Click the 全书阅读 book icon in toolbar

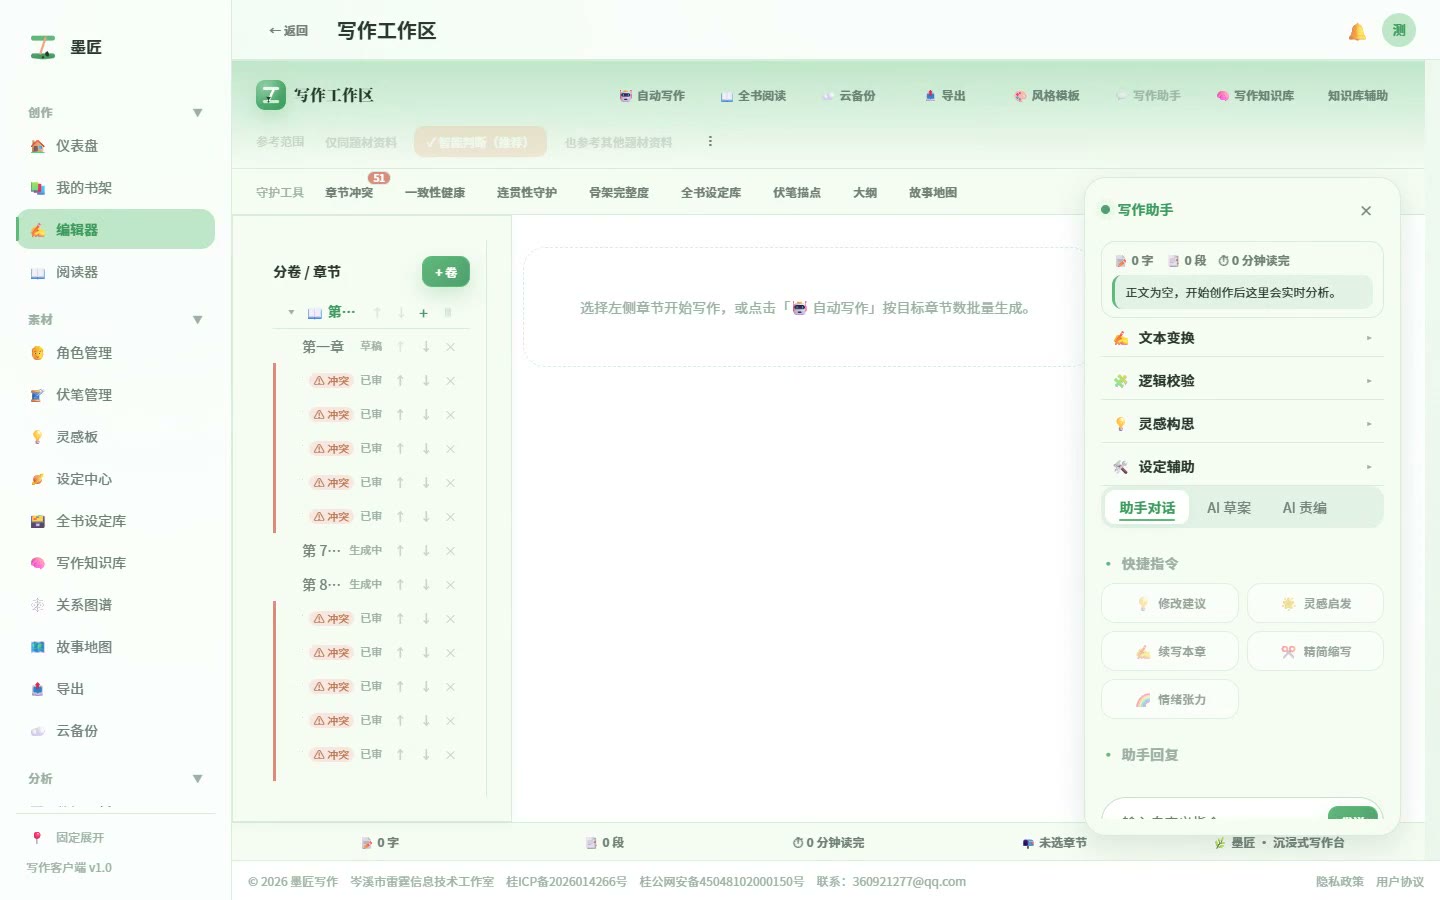tap(727, 96)
